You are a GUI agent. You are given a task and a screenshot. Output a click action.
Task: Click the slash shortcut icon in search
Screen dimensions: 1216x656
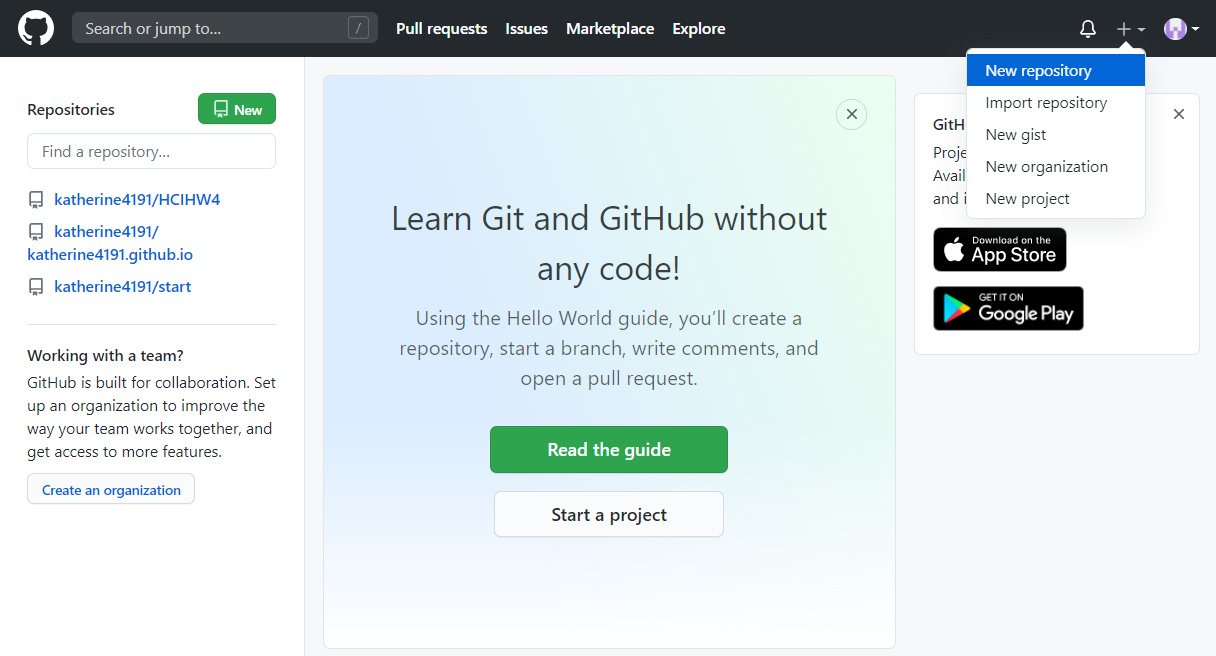(358, 28)
